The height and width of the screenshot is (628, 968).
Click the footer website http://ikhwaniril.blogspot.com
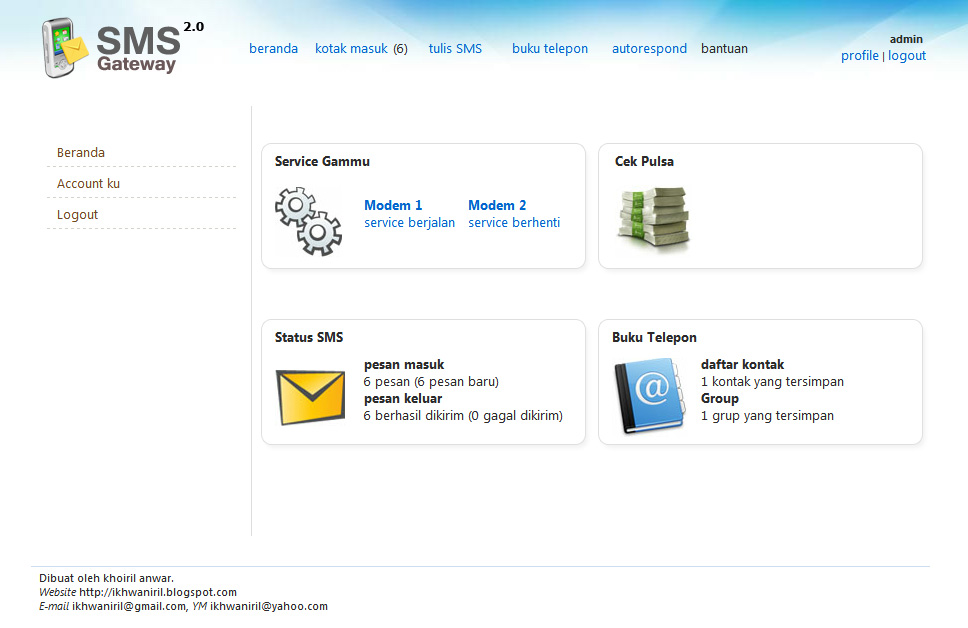tap(158, 592)
